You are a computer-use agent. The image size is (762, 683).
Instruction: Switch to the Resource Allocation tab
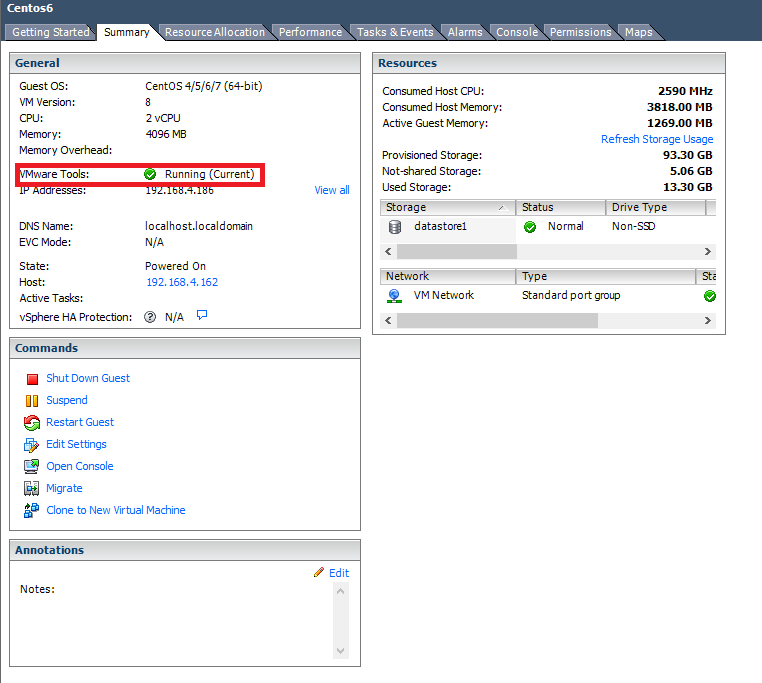point(215,32)
